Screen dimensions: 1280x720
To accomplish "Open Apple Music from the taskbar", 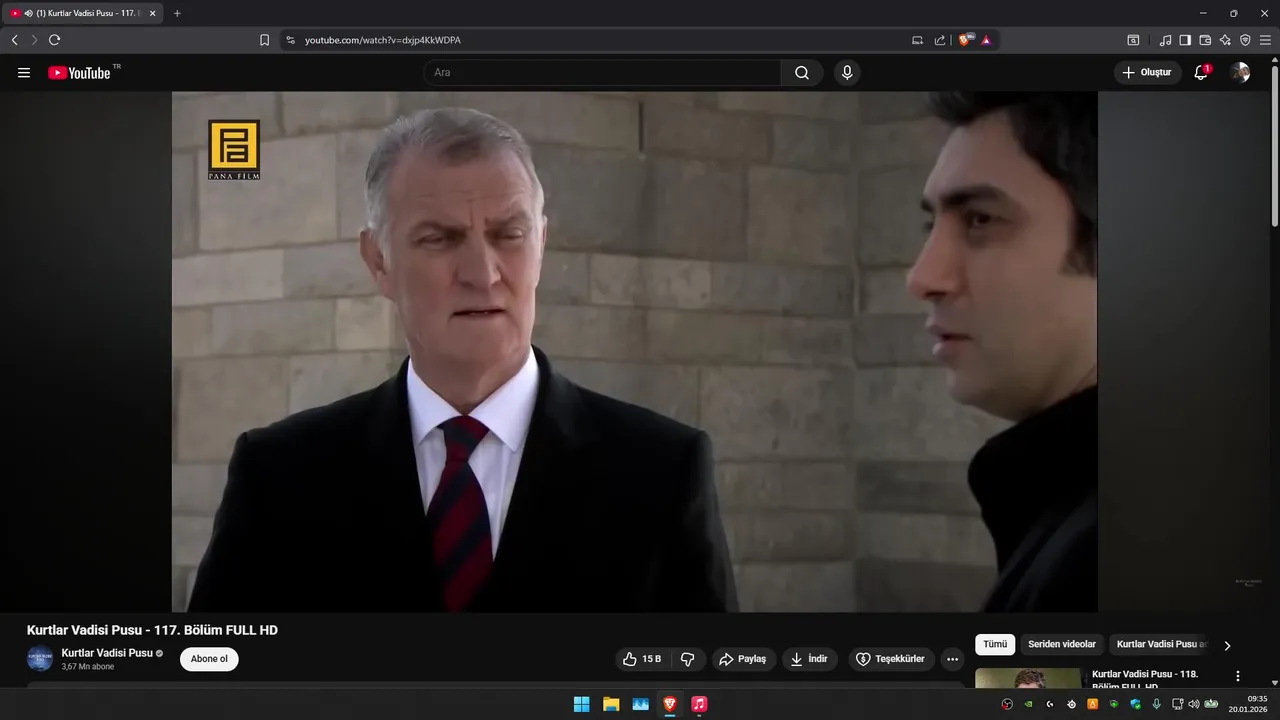I will click(699, 704).
